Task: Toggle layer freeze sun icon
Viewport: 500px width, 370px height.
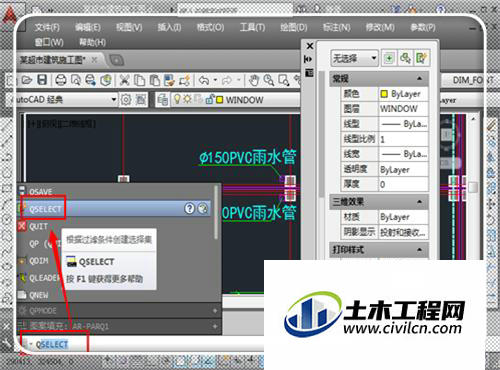Action: tap(187, 99)
